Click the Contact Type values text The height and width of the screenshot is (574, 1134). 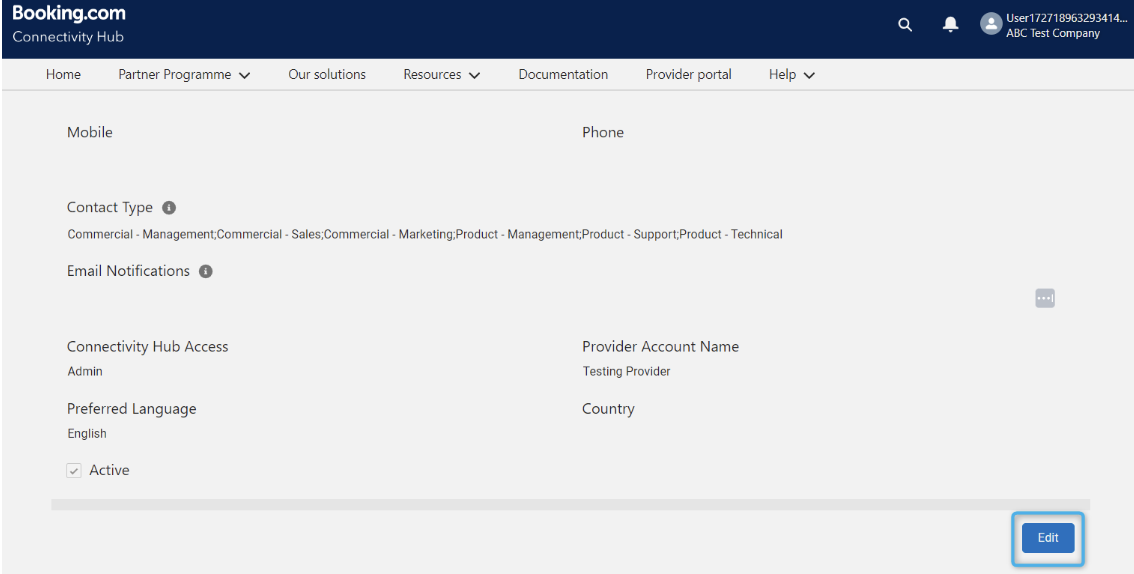click(425, 235)
